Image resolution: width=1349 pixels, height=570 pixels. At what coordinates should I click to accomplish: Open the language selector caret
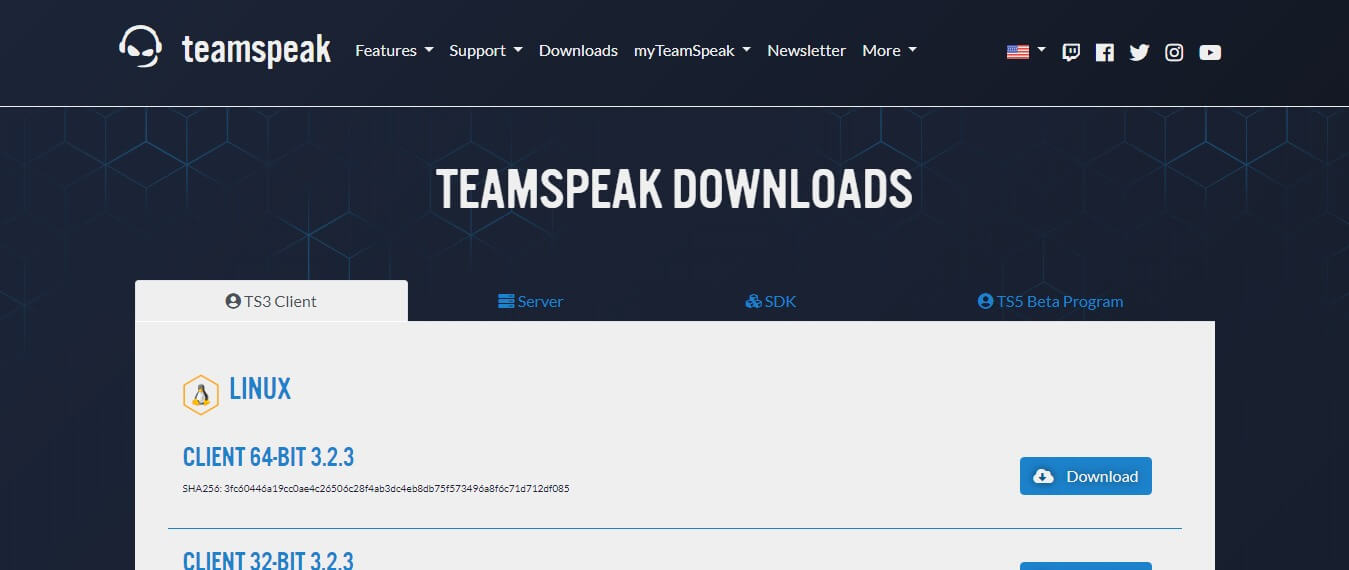[x=1042, y=49]
